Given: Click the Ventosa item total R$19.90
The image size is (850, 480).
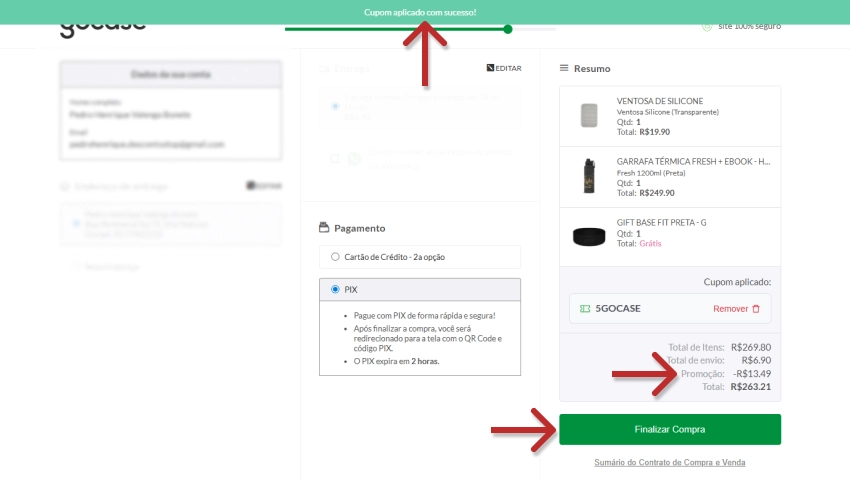Looking at the screenshot, I should (654, 132).
